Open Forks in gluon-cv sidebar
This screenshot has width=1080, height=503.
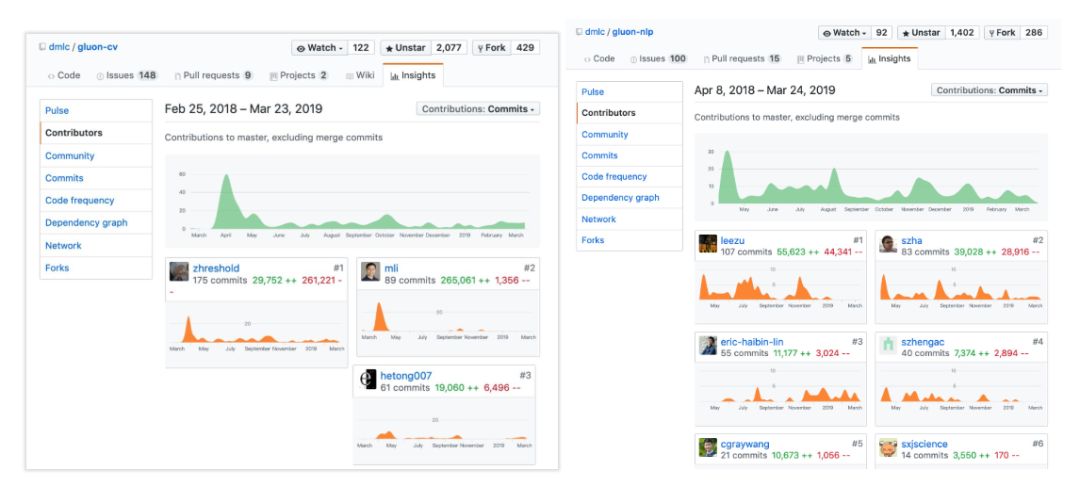click(x=96, y=267)
